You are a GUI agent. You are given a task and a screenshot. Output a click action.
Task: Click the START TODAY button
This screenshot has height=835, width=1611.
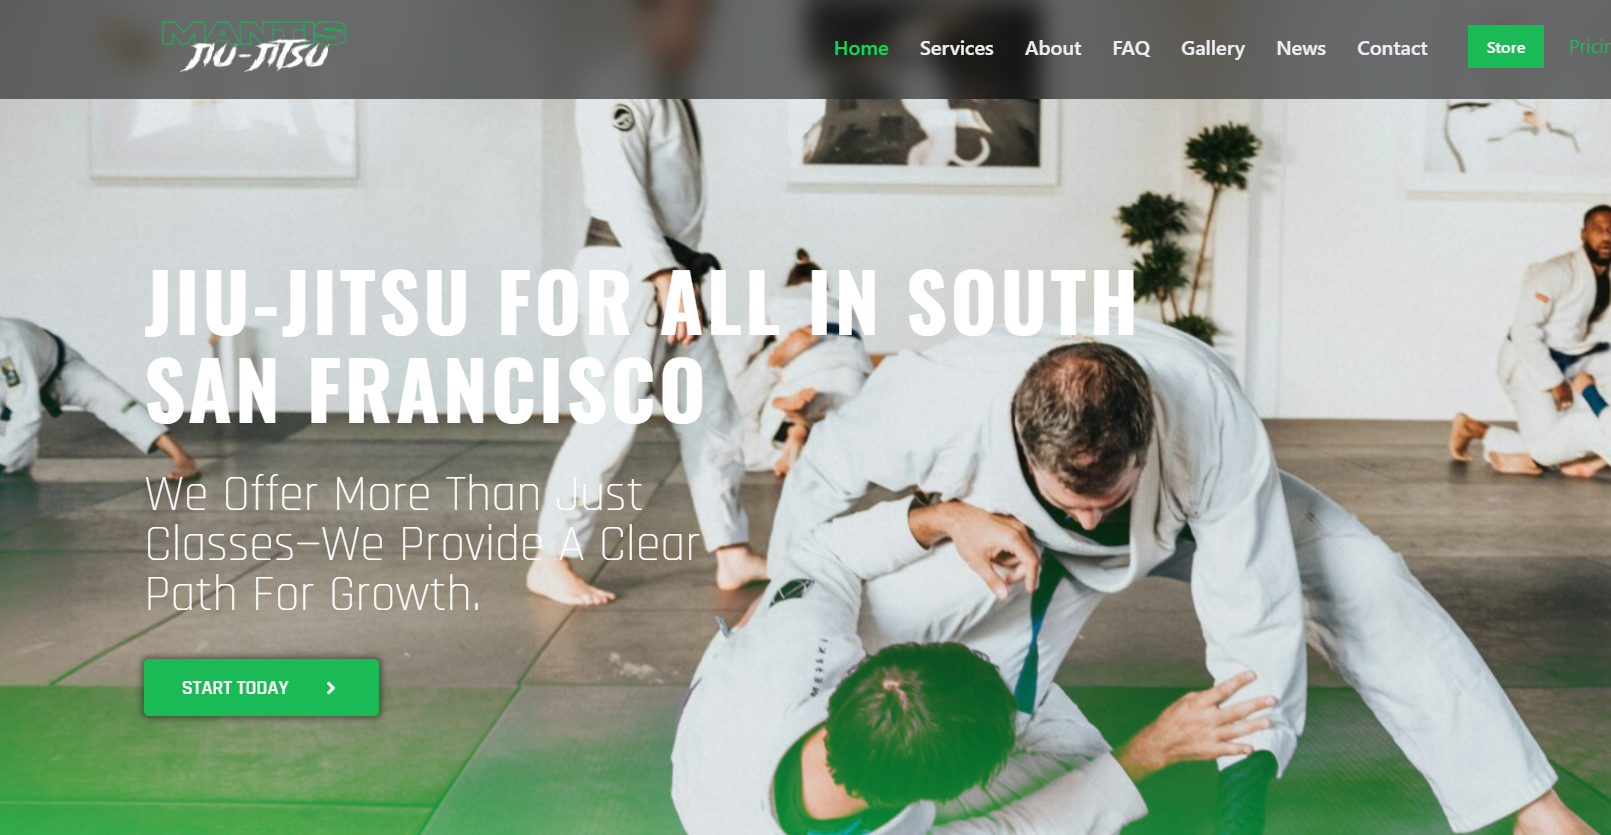coord(261,688)
